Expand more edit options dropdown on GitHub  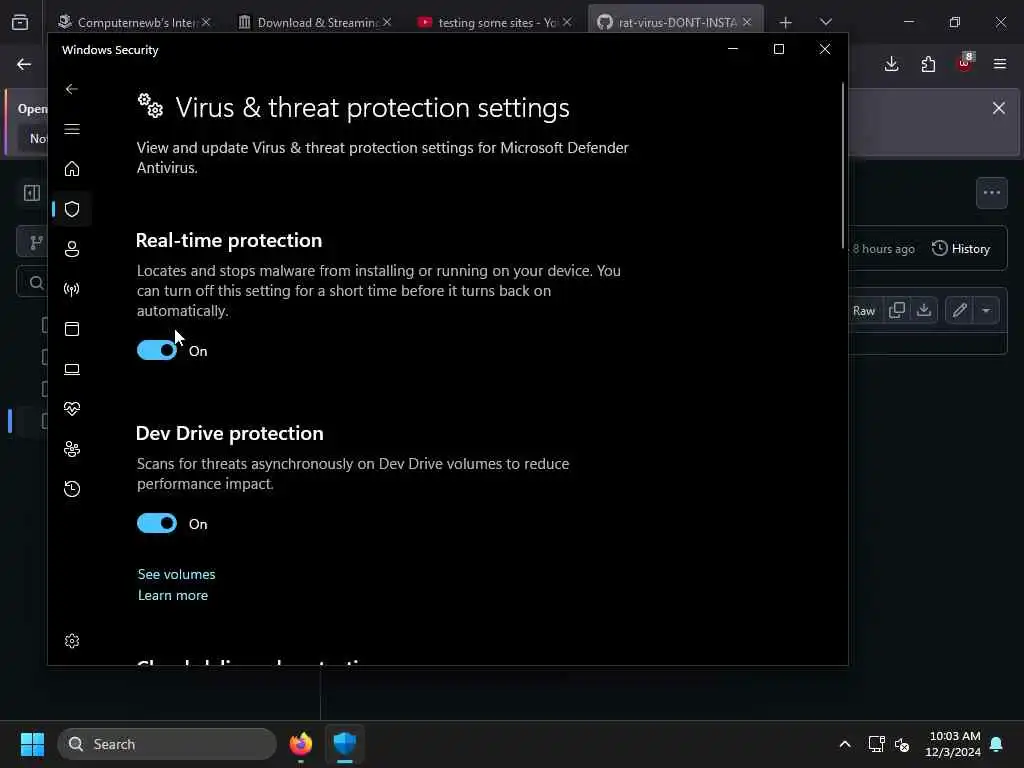click(x=986, y=310)
